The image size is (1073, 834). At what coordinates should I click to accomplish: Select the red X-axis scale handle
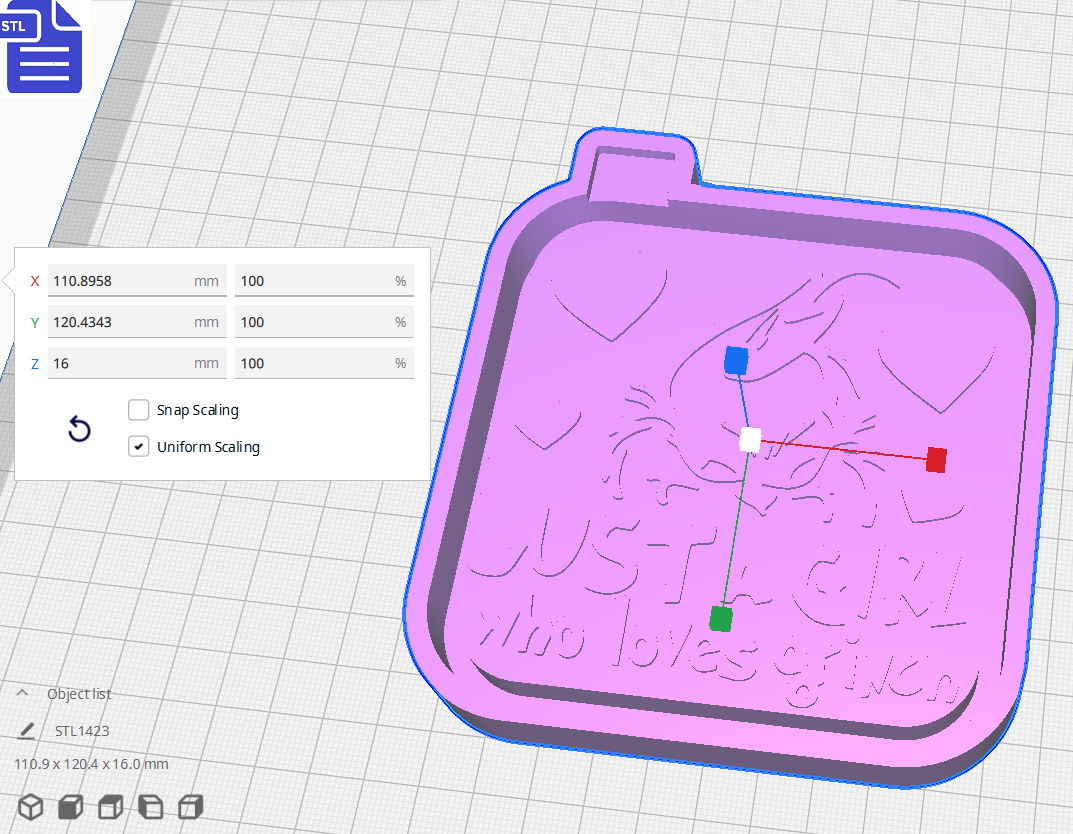tap(936, 460)
